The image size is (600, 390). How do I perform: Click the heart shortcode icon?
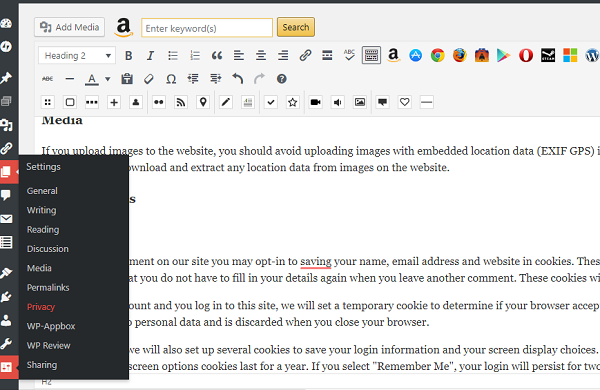pos(404,102)
